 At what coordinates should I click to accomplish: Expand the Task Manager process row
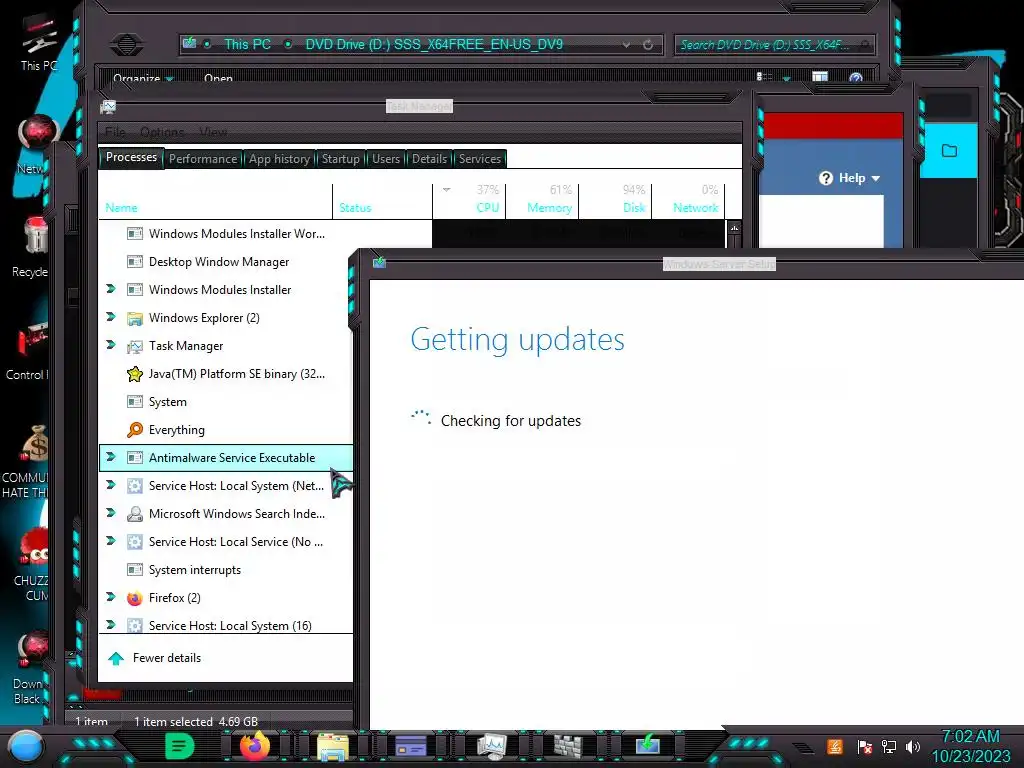(x=110, y=345)
